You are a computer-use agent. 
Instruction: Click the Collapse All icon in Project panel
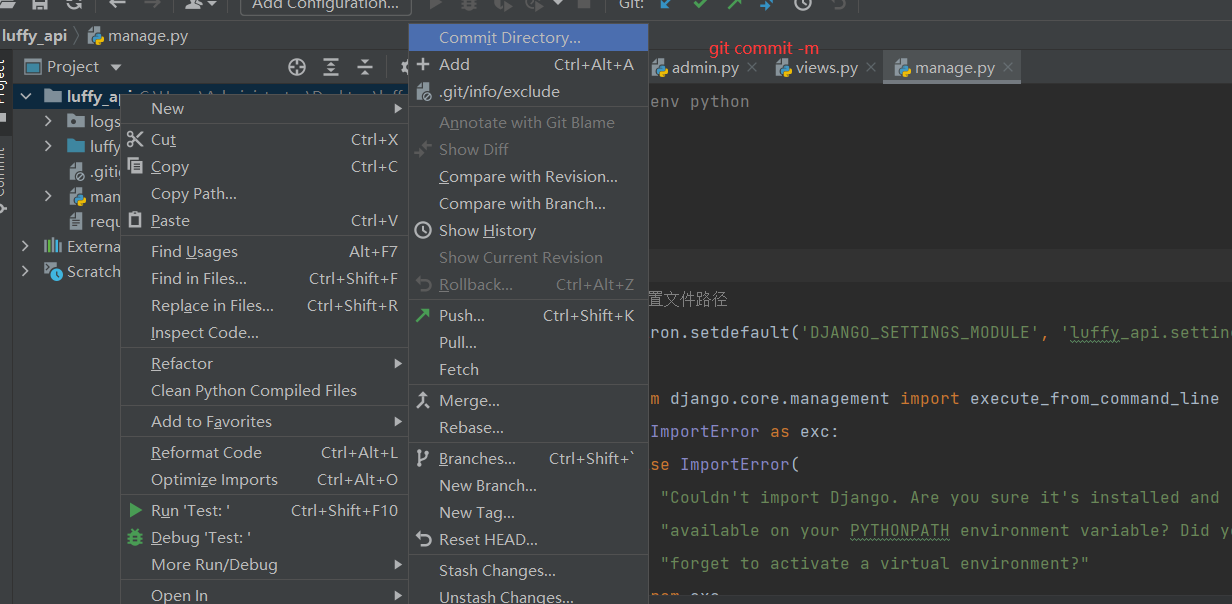365,67
